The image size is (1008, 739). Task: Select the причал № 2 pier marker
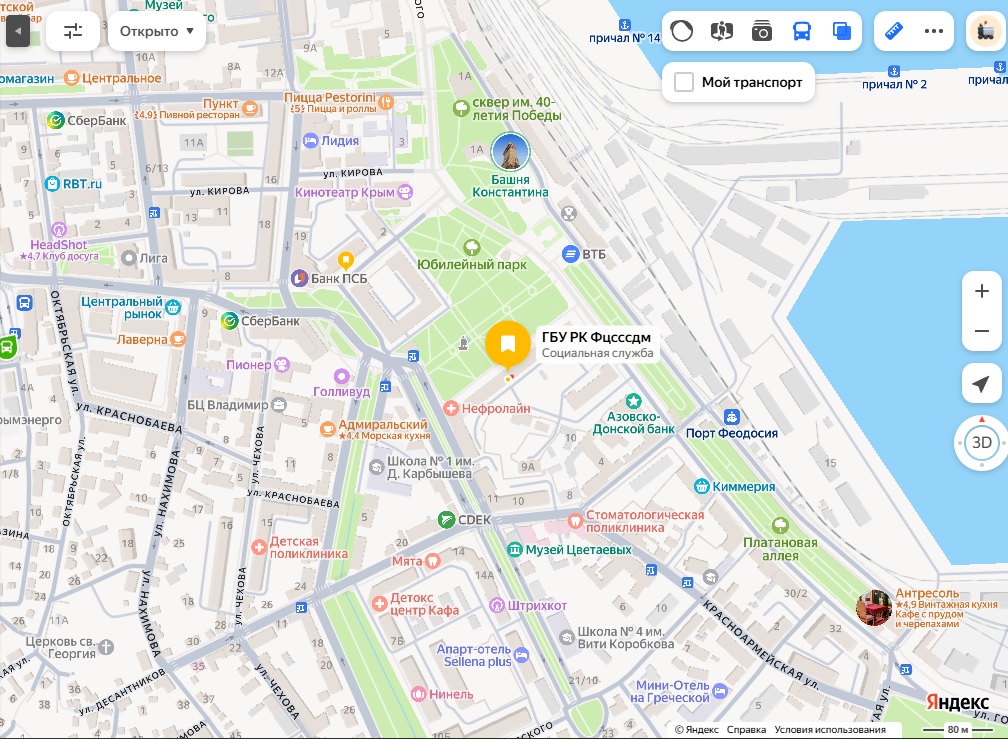point(894,71)
